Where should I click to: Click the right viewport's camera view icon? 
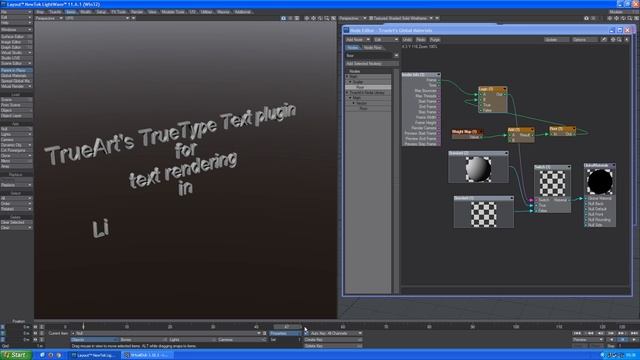587,18
